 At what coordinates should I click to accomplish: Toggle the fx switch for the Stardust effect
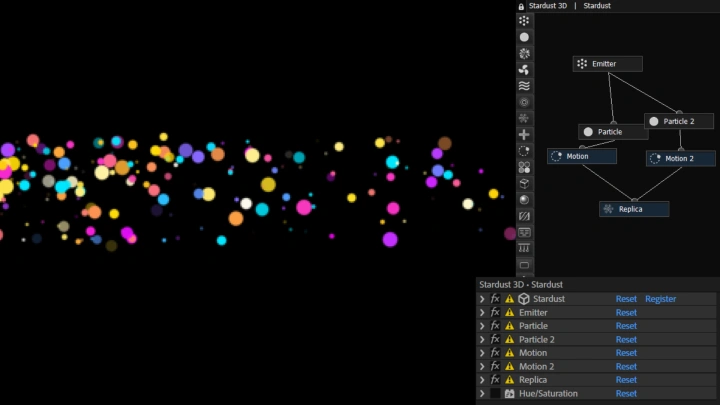click(495, 299)
